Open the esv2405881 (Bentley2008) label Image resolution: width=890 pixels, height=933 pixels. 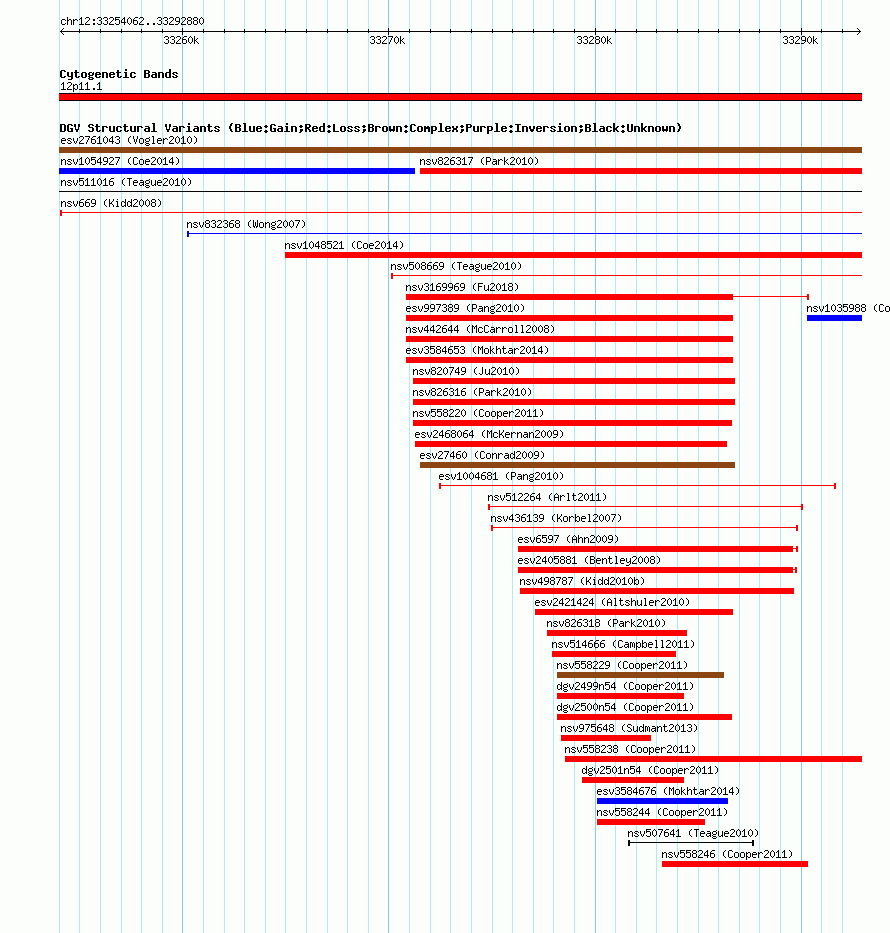click(589, 561)
